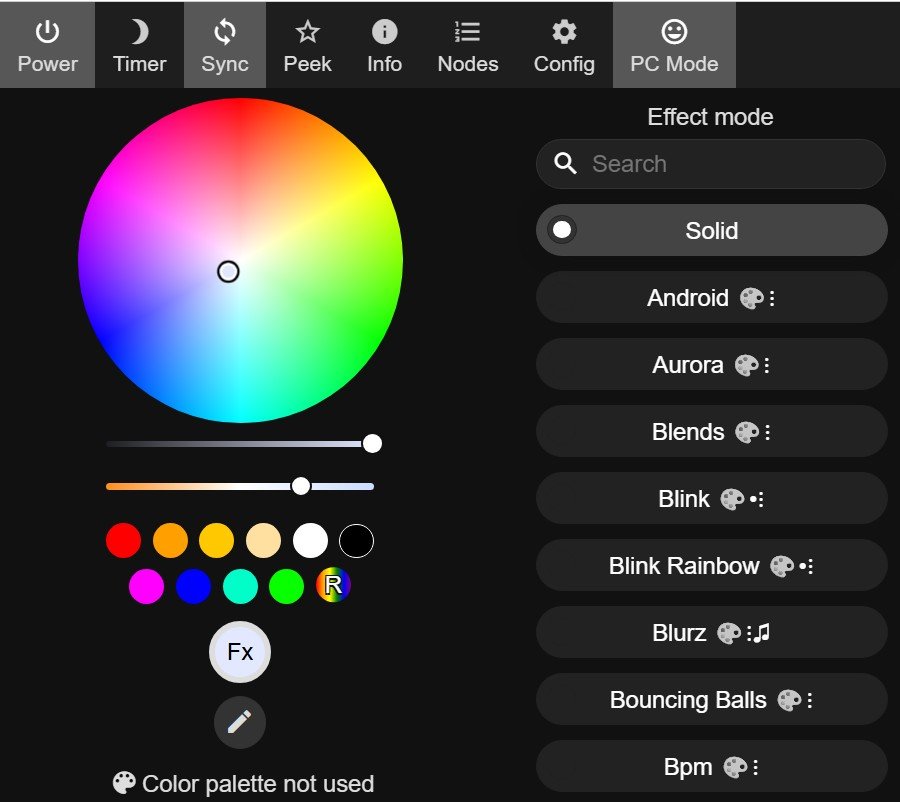Expand Aurora effect options dots
900x802 pixels.
point(767,366)
